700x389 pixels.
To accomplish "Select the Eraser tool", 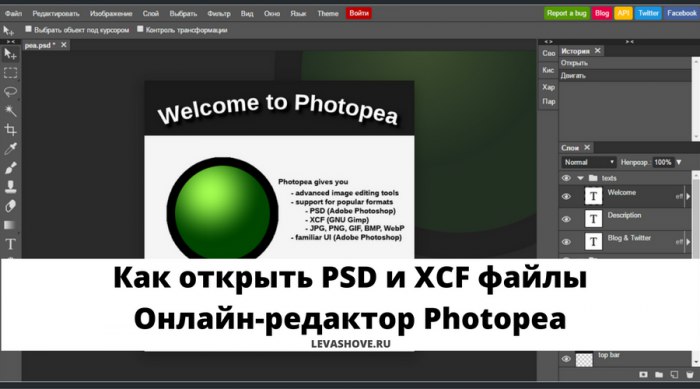I will coord(10,206).
